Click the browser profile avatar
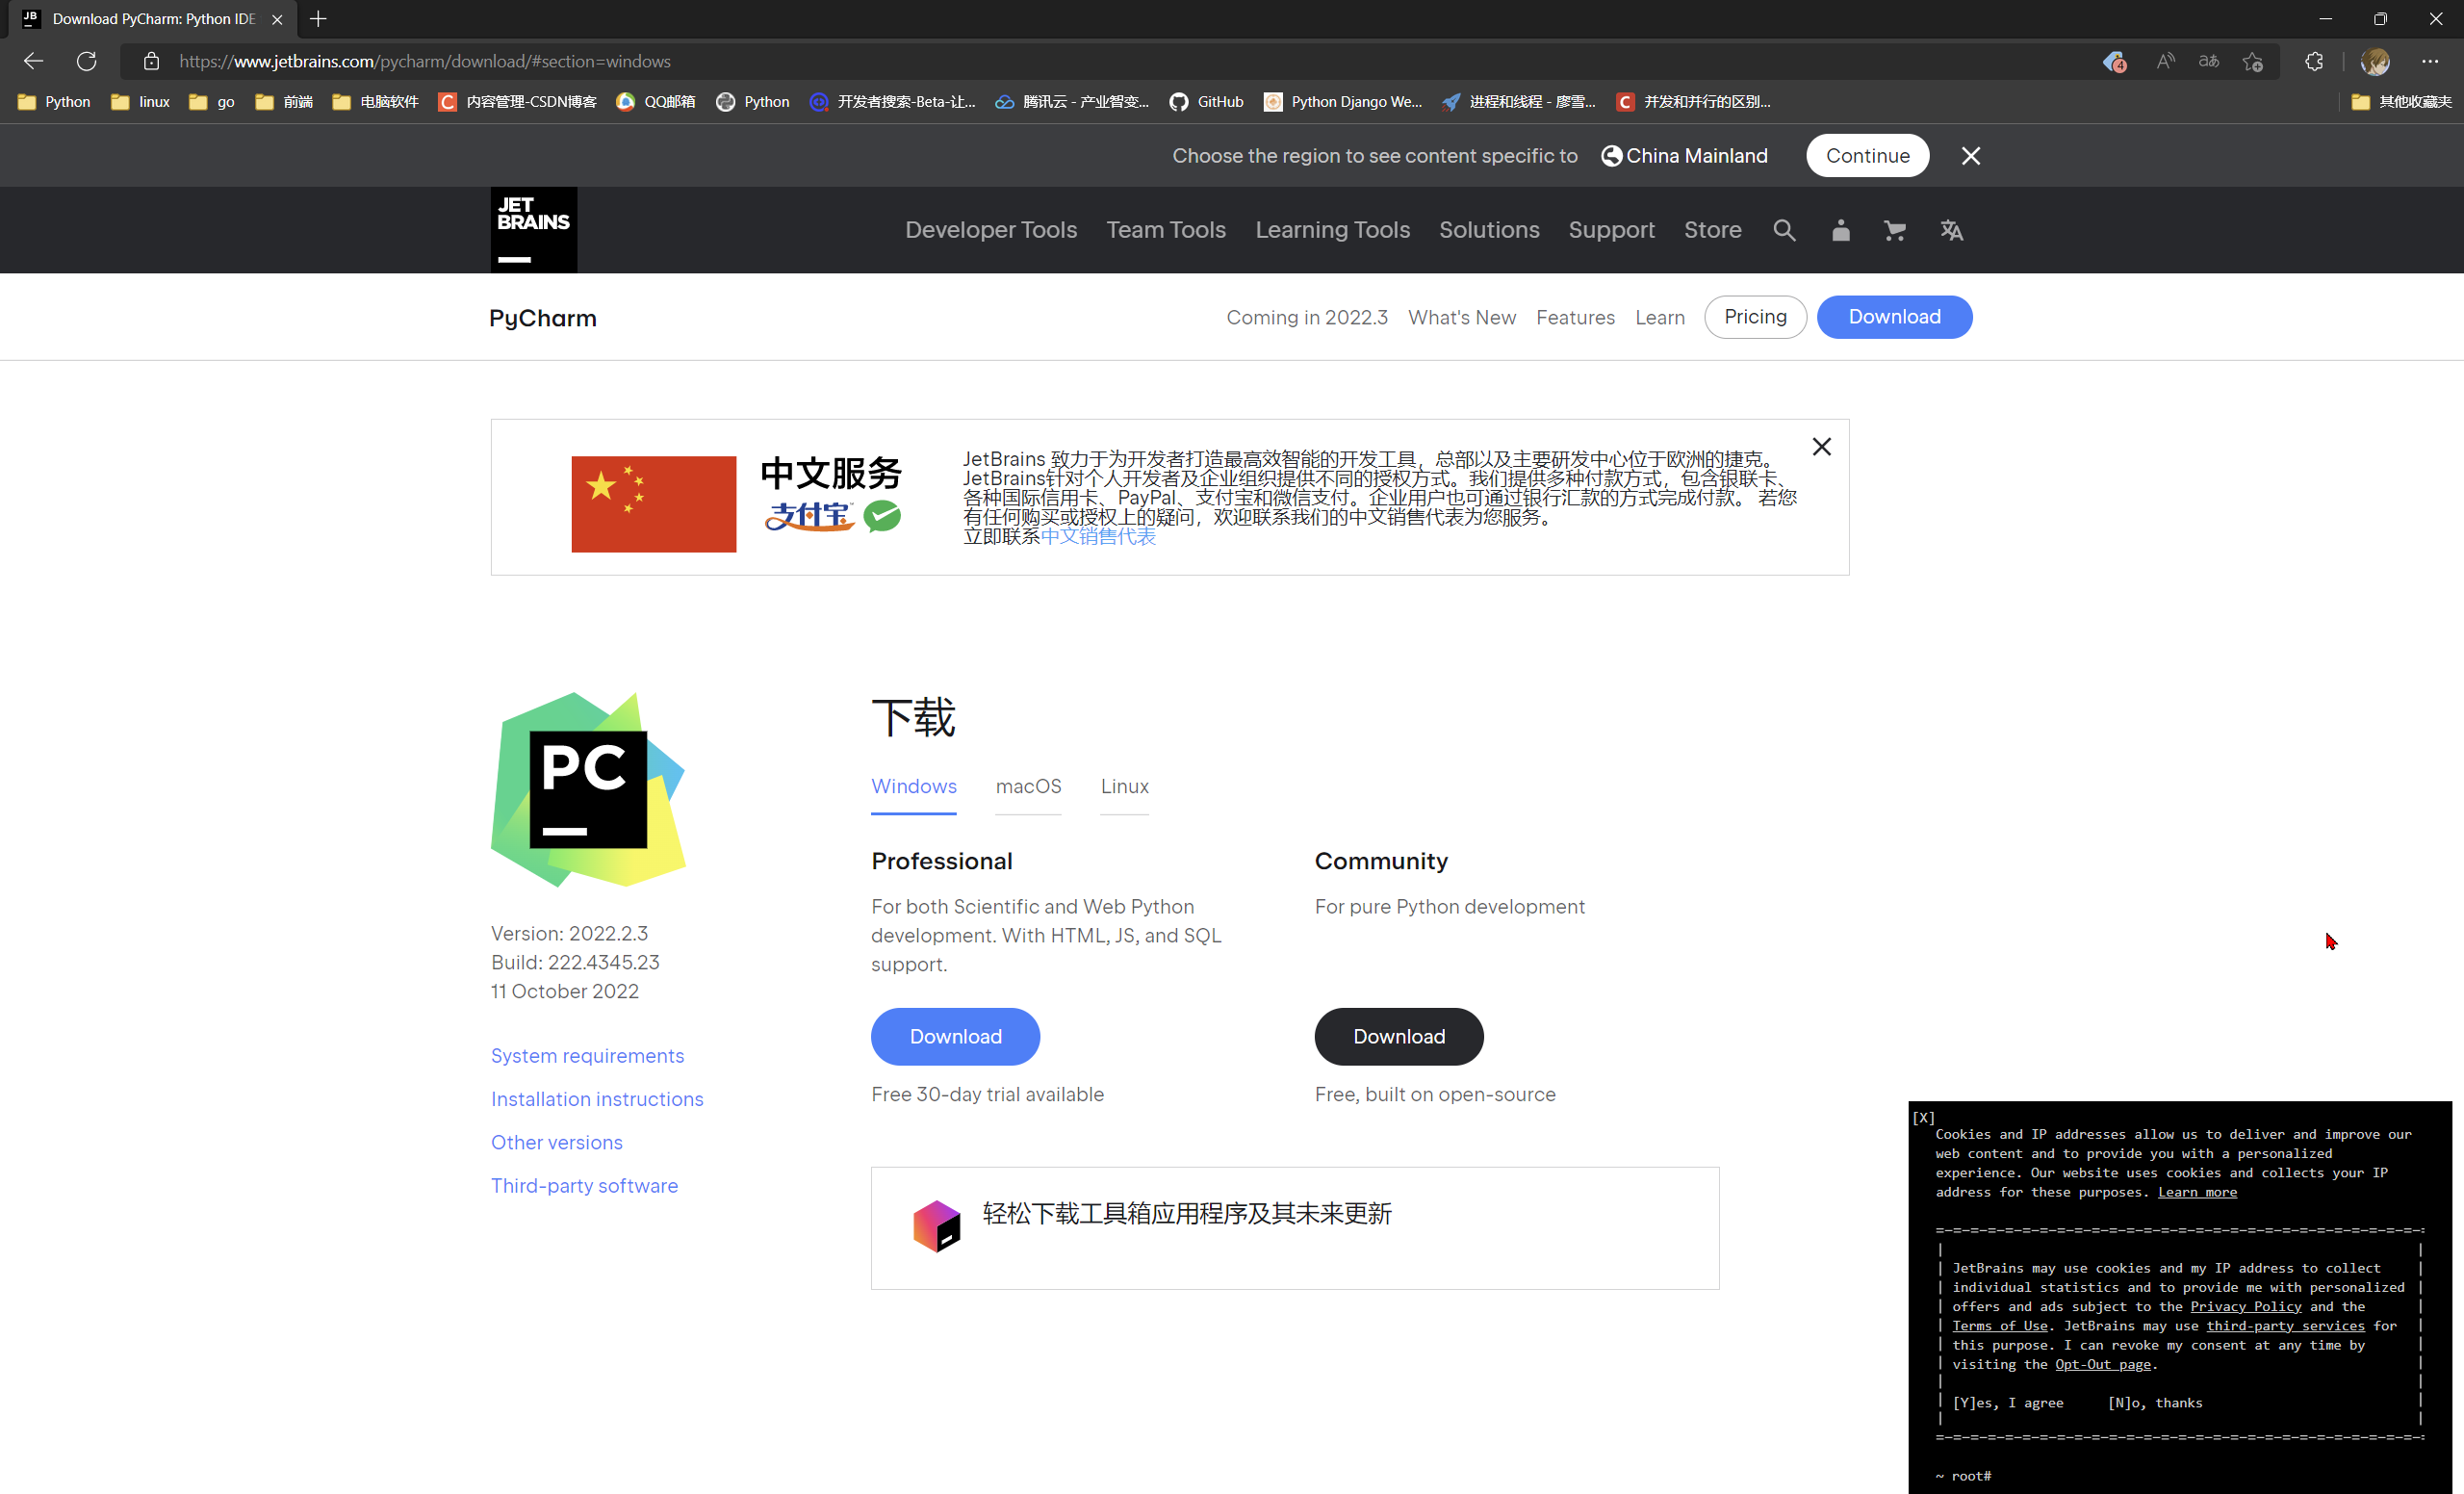 (2375, 61)
